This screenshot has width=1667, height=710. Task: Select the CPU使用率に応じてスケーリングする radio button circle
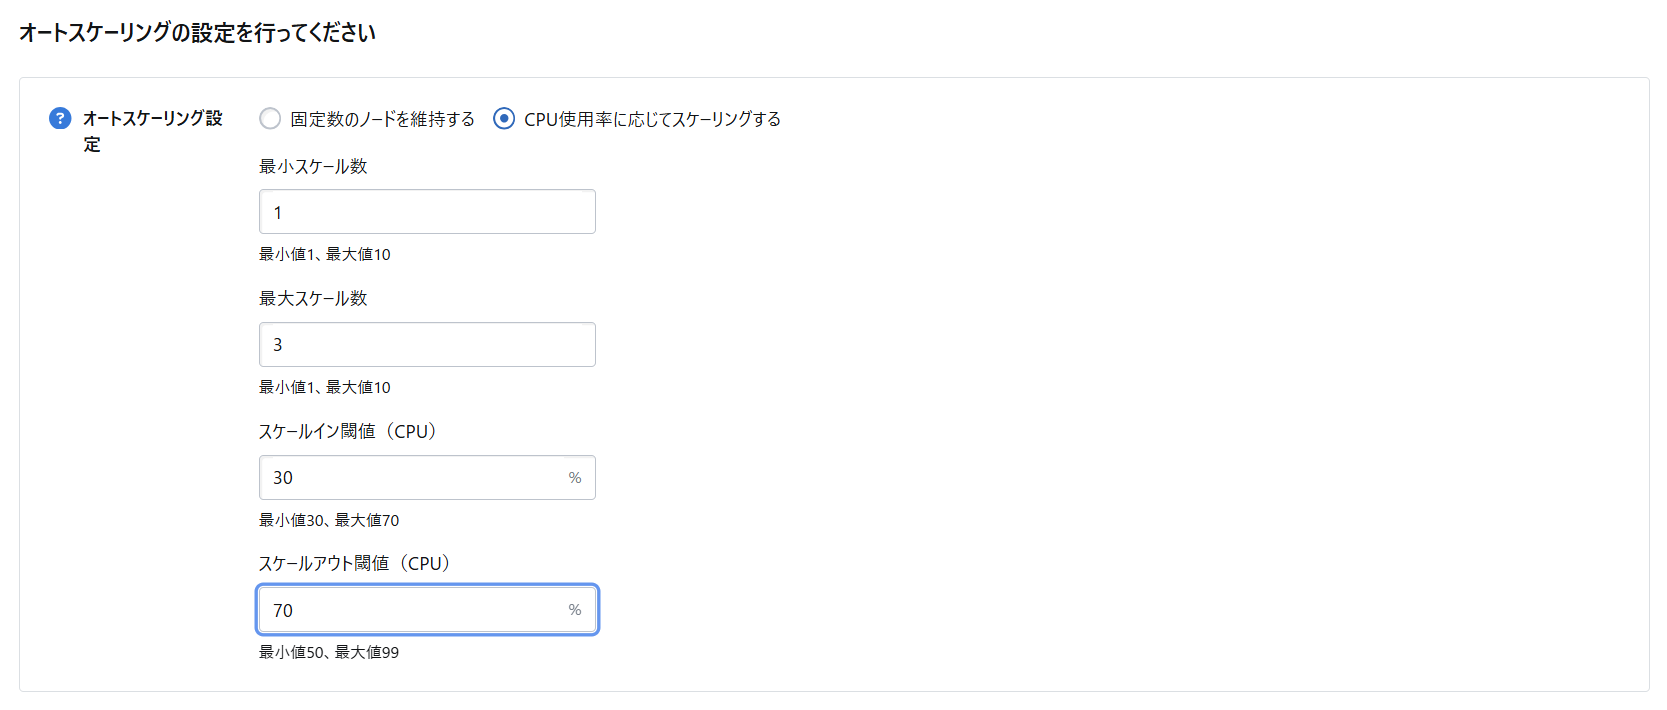(505, 119)
